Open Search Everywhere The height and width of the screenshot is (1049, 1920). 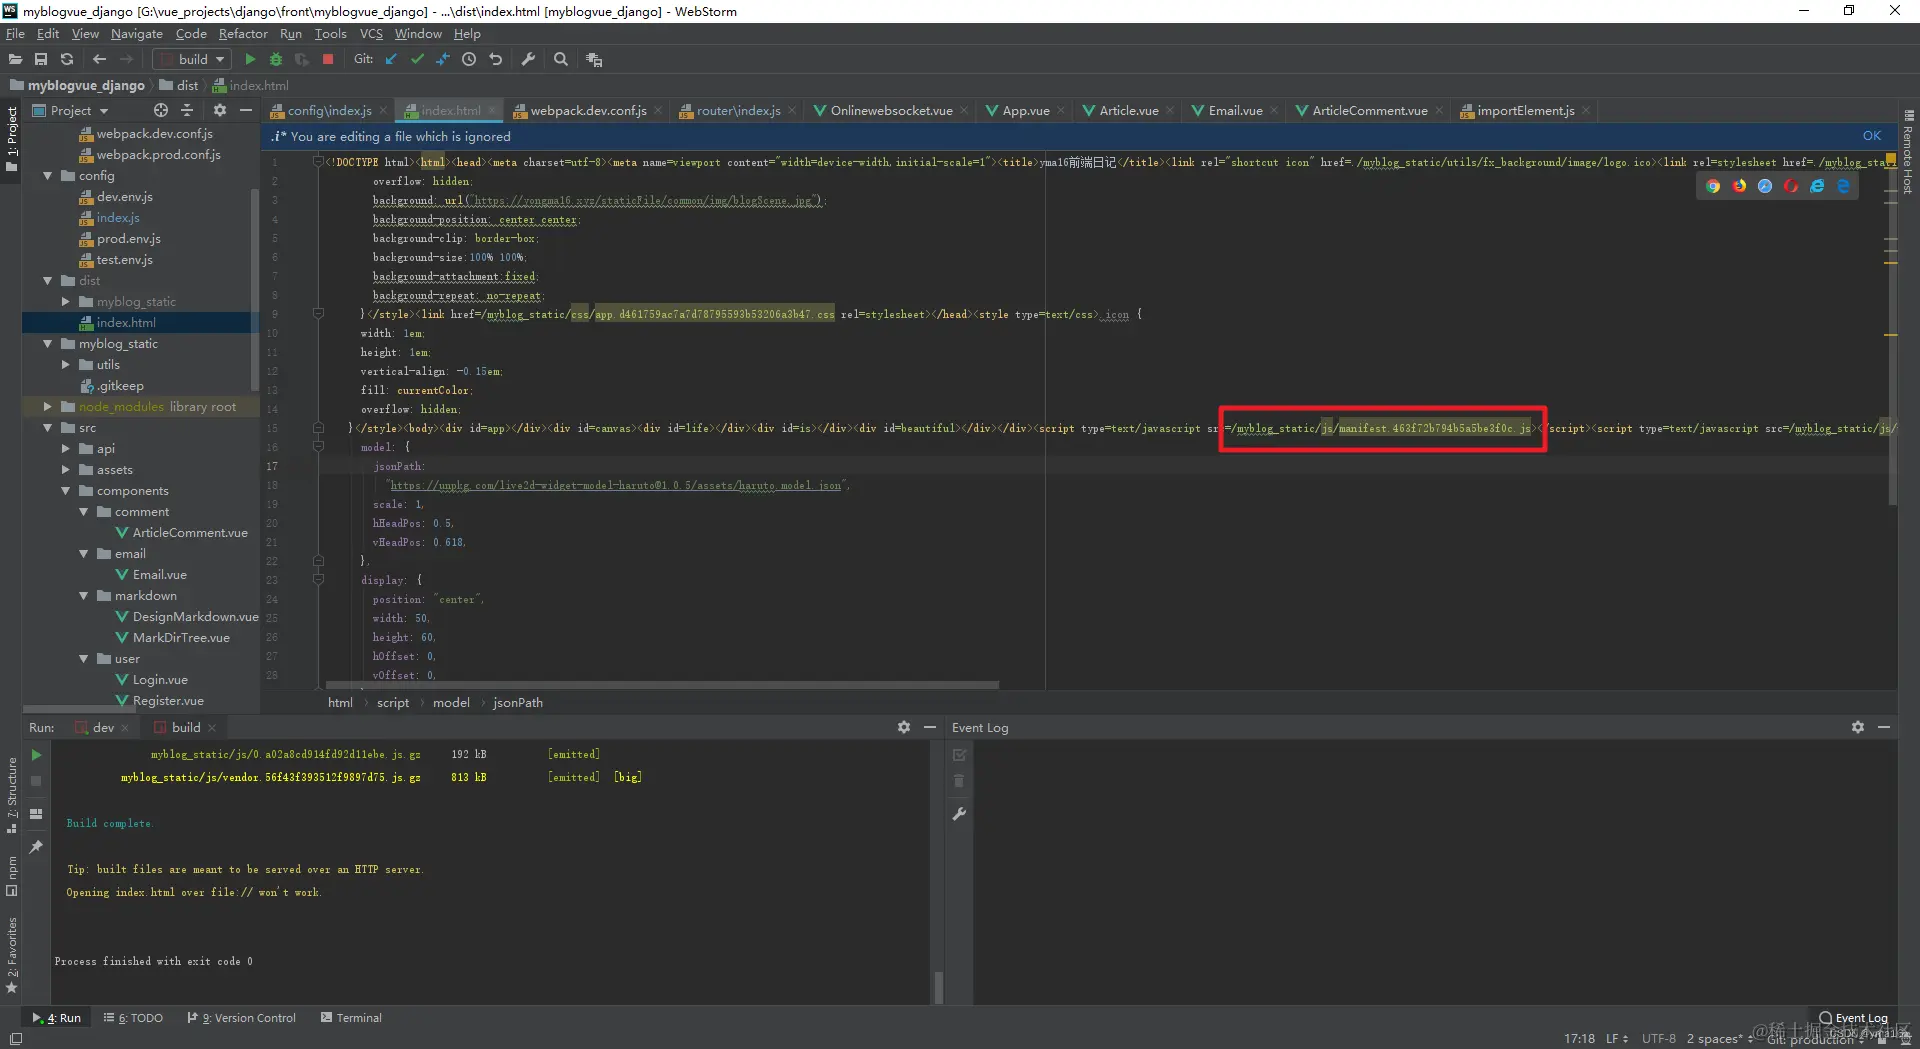[561, 59]
